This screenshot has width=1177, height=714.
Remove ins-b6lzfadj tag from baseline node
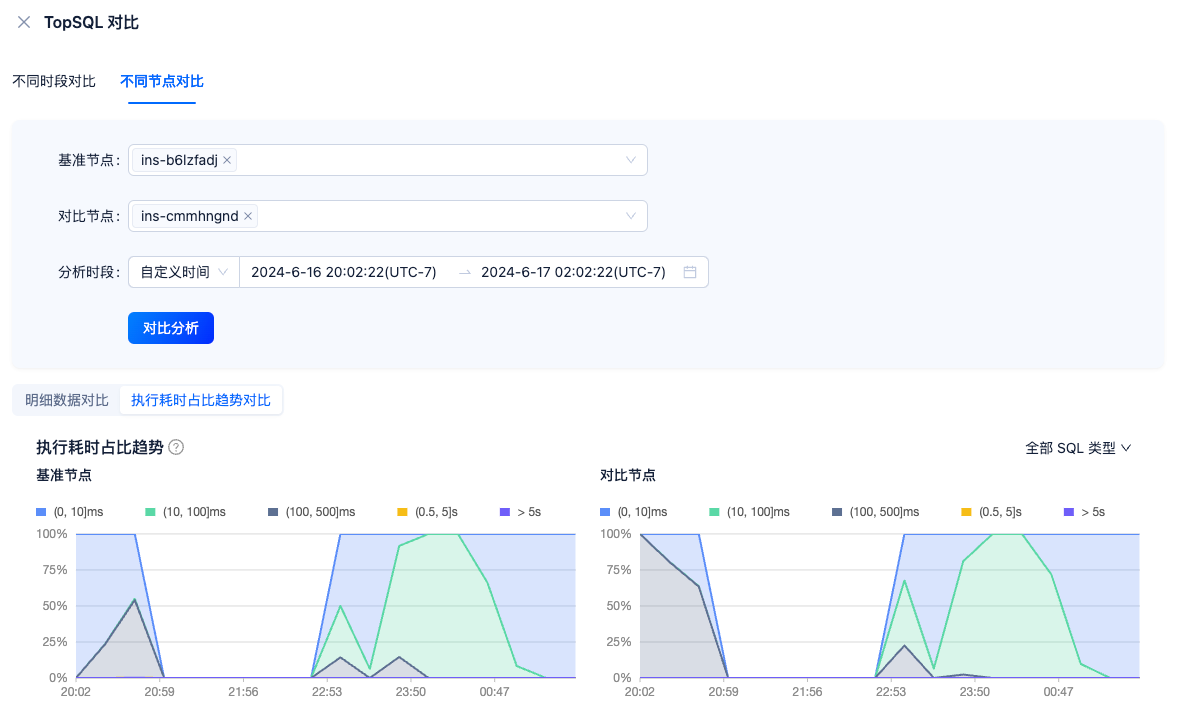227,160
